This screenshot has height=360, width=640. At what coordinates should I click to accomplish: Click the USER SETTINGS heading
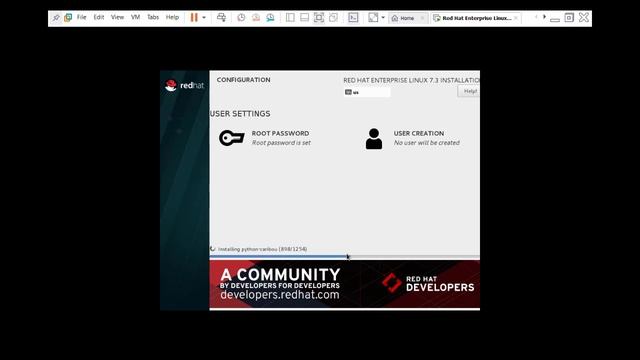tap(240, 114)
